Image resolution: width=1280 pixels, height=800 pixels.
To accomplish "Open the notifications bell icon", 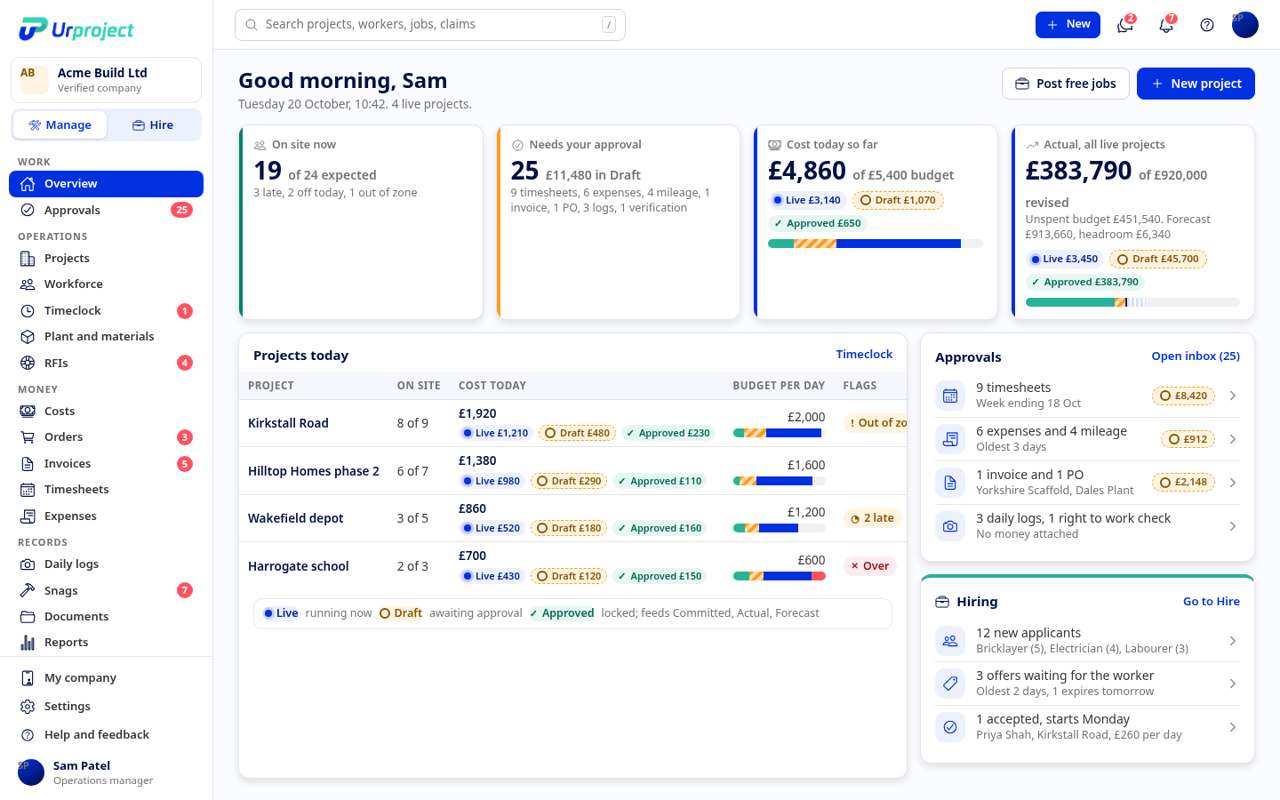I will click(x=1166, y=25).
